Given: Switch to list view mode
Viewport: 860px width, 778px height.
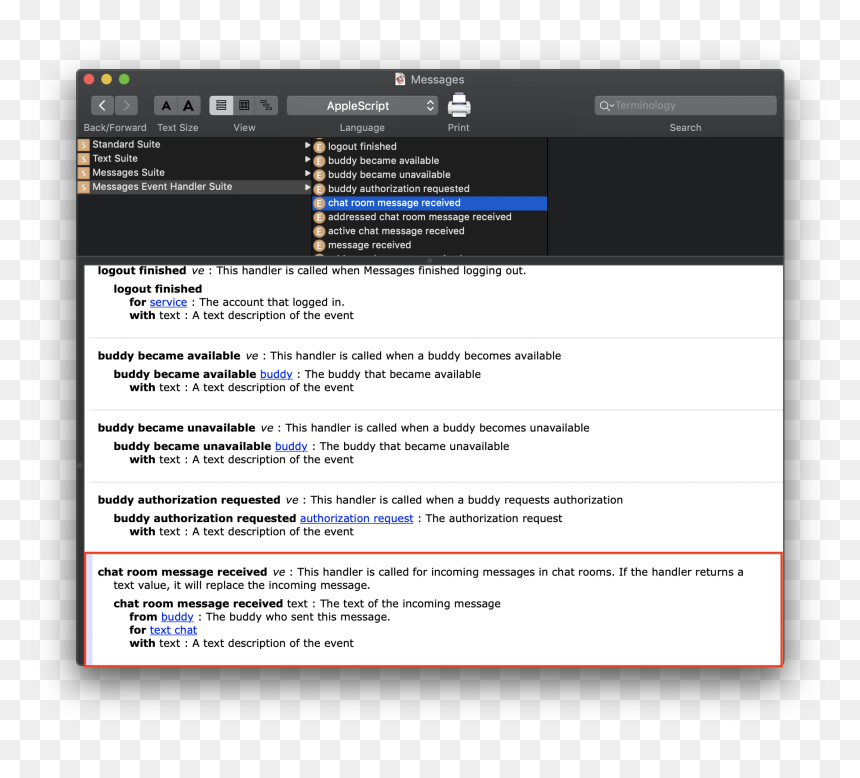Looking at the screenshot, I should coord(221,105).
